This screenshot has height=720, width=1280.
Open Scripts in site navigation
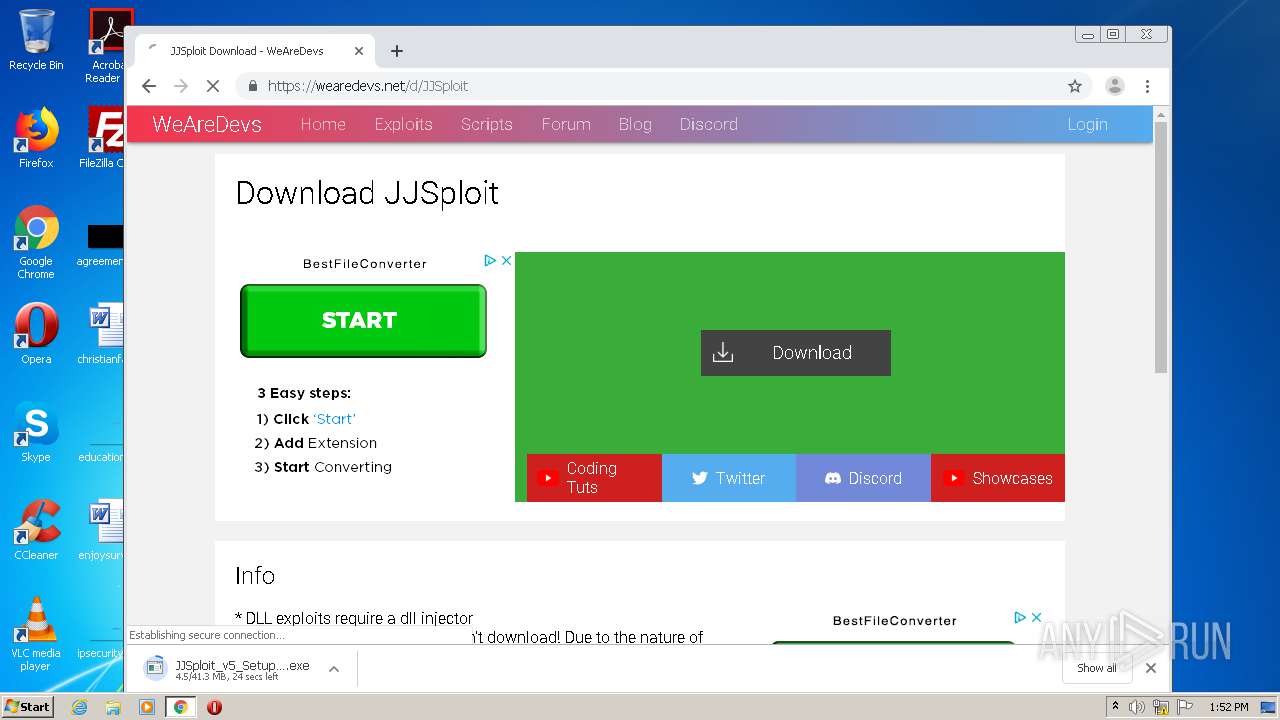coord(486,124)
